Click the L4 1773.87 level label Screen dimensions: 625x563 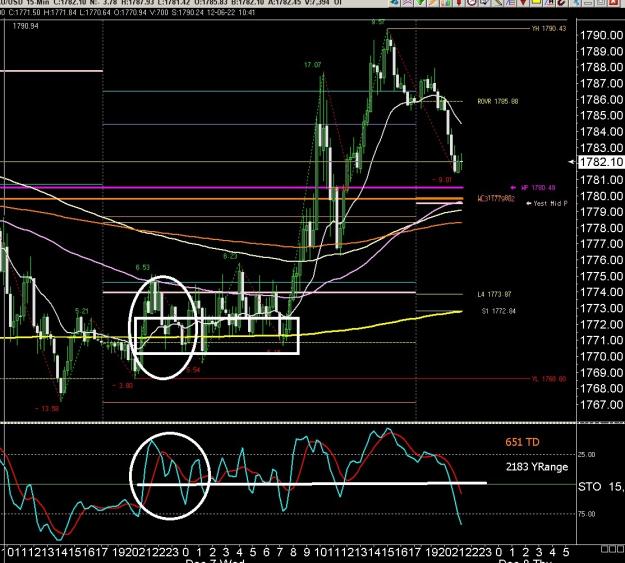pyautogui.click(x=494, y=294)
